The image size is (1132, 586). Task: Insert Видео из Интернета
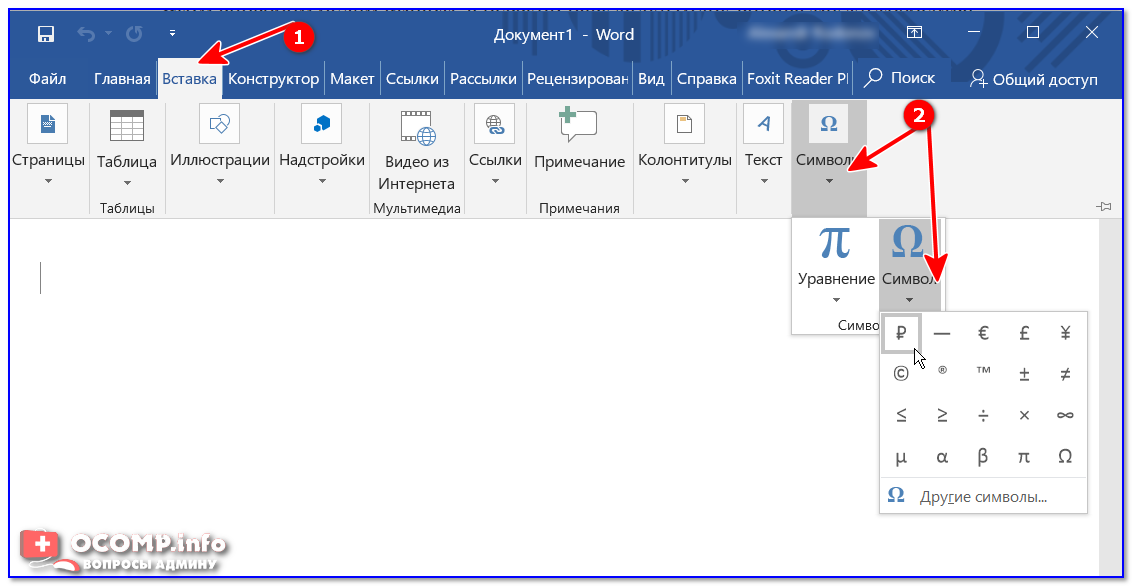click(x=419, y=152)
